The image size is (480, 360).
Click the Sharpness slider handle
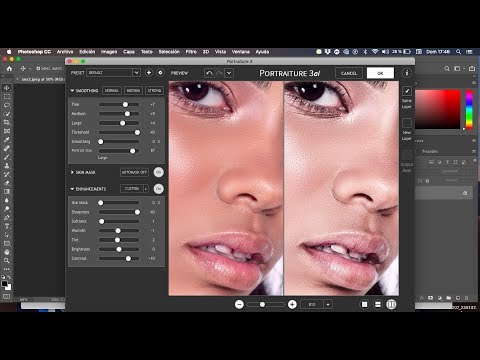(x=137, y=212)
